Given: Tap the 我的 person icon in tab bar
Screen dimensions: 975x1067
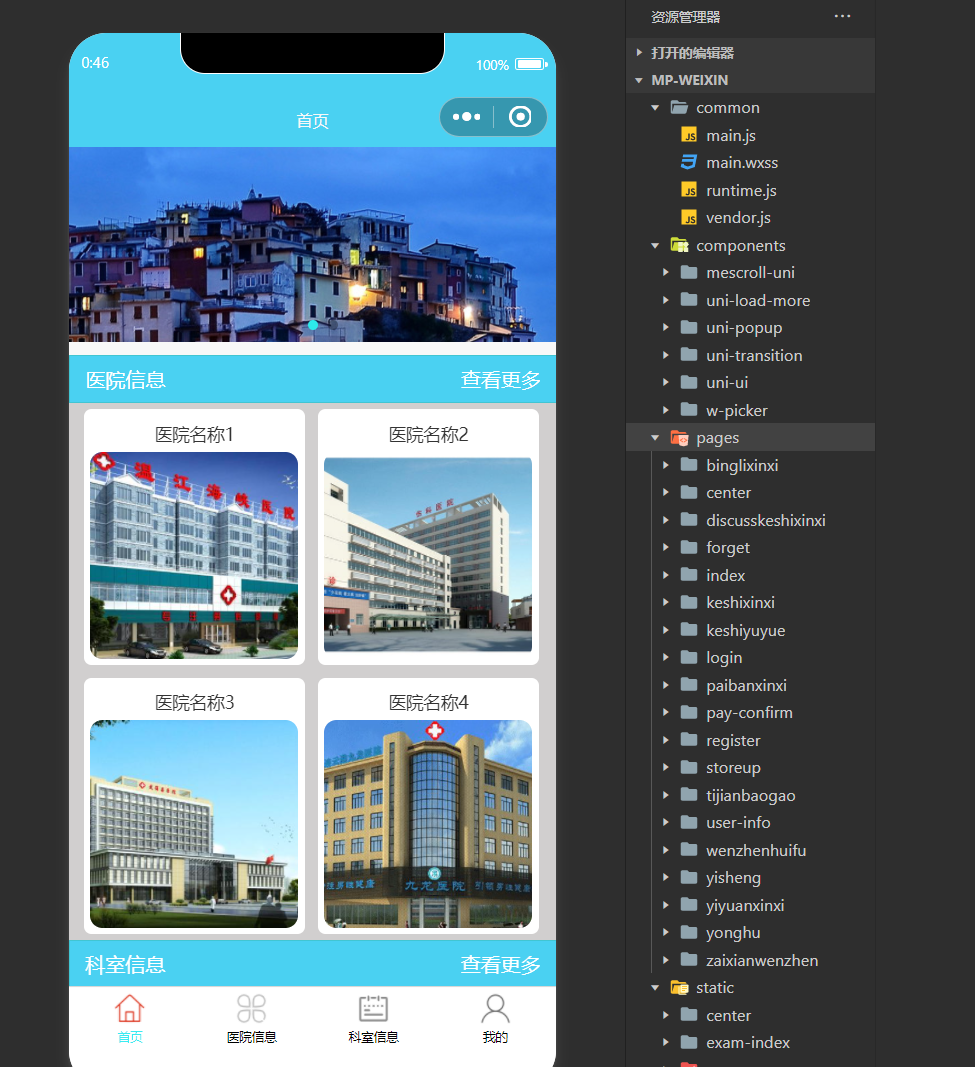Looking at the screenshot, I should (x=495, y=1009).
